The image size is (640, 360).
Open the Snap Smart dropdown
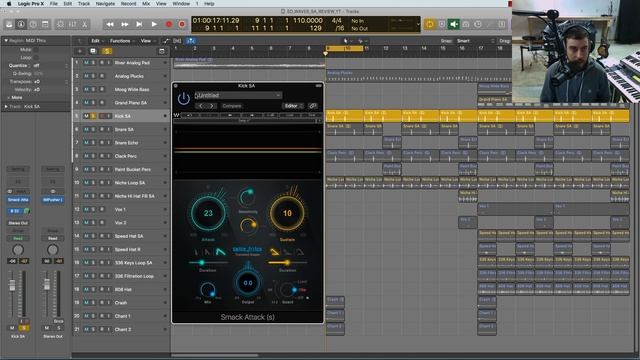(476, 41)
